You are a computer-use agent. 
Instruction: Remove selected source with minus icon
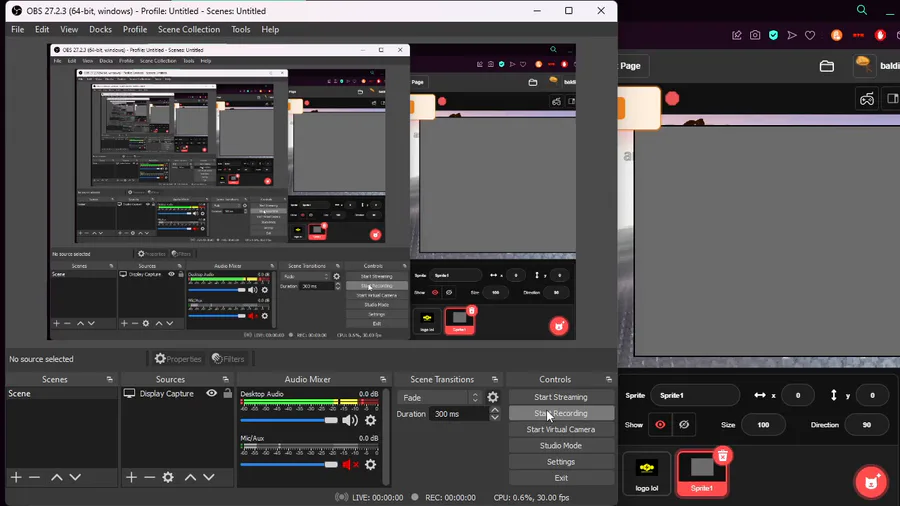[150, 477]
